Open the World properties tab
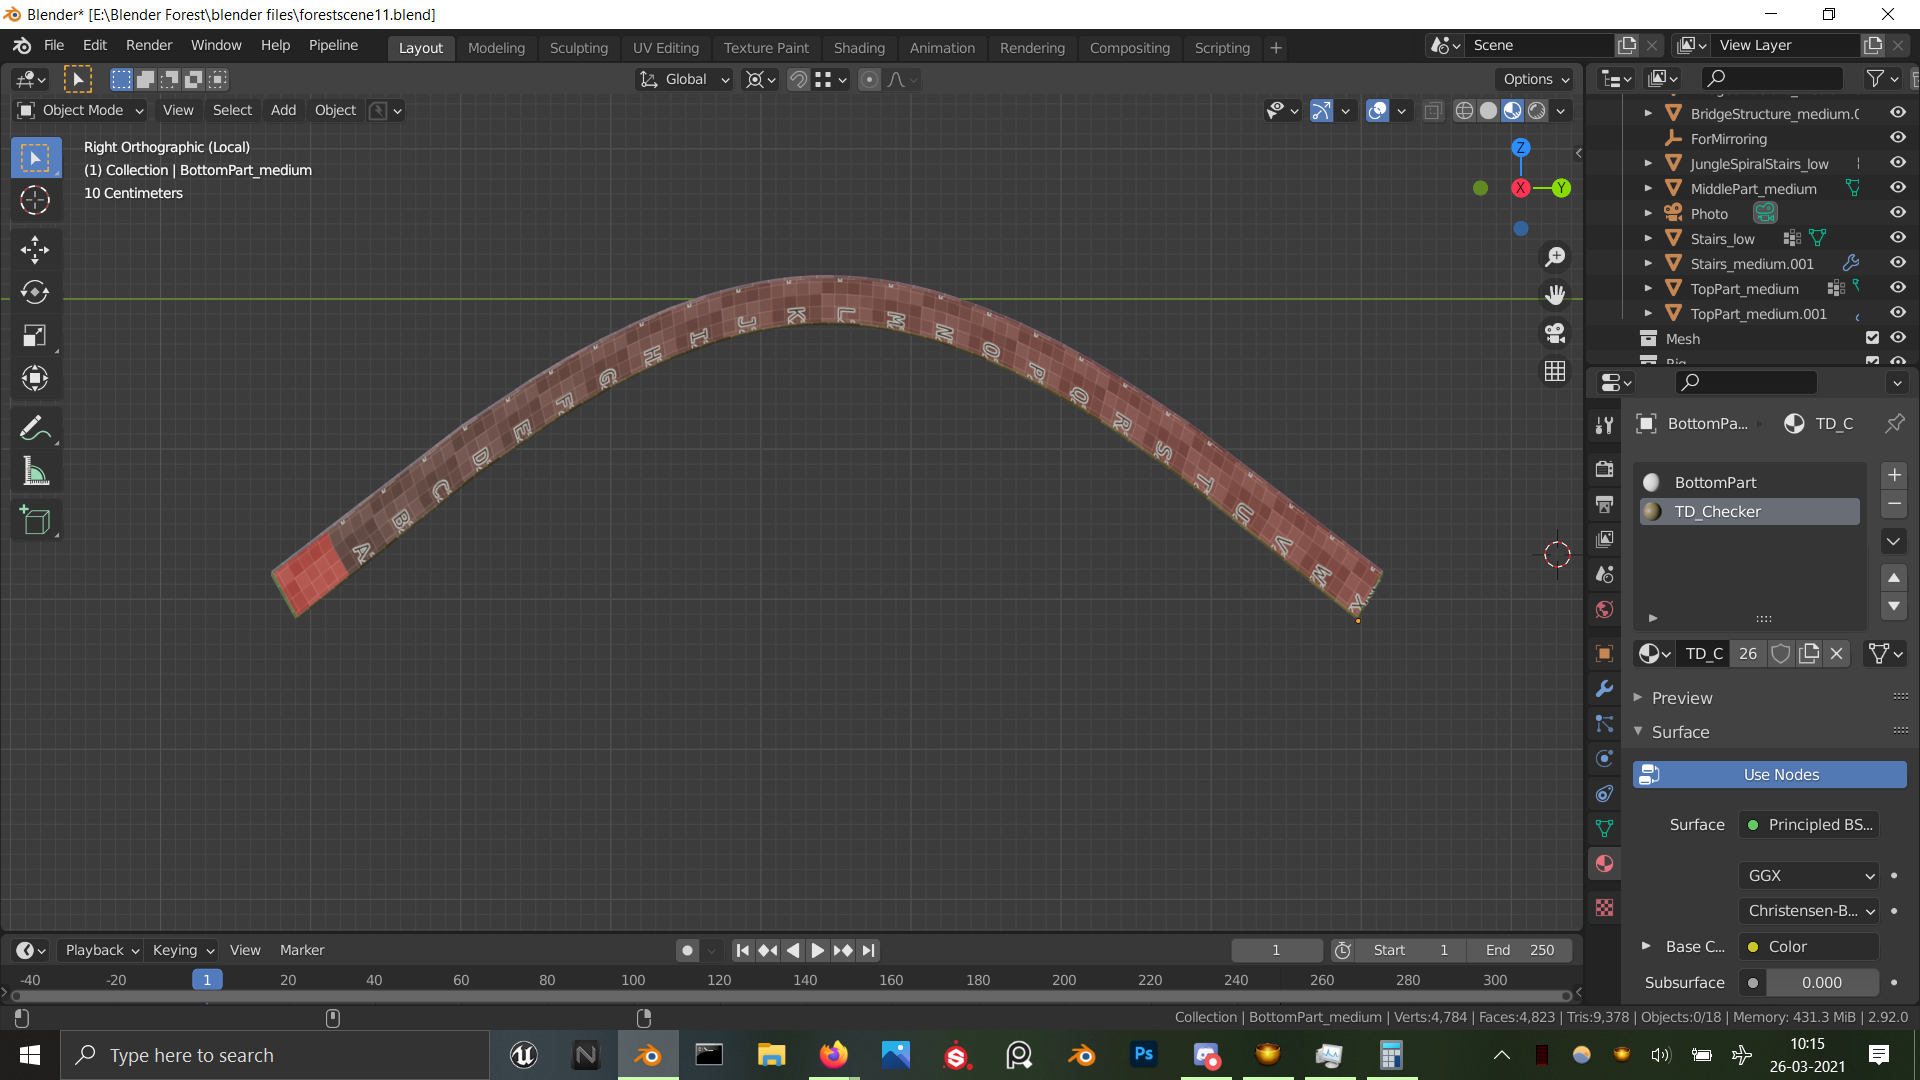Image resolution: width=1920 pixels, height=1080 pixels. click(x=1604, y=610)
